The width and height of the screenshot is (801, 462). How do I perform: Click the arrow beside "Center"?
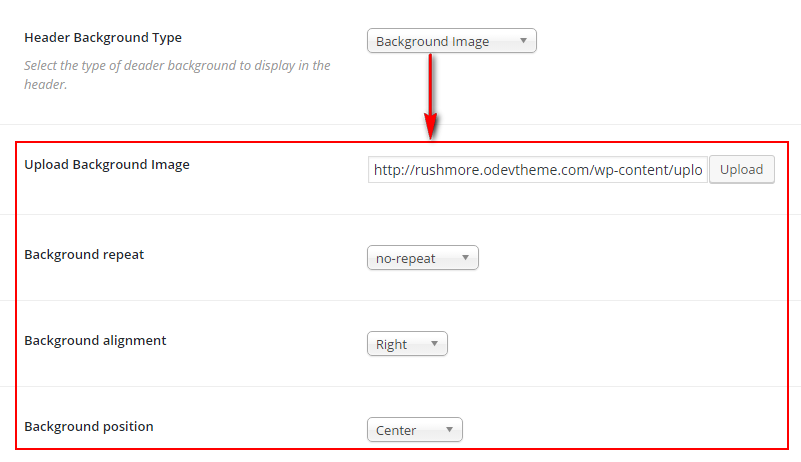[x=450, y=430]
